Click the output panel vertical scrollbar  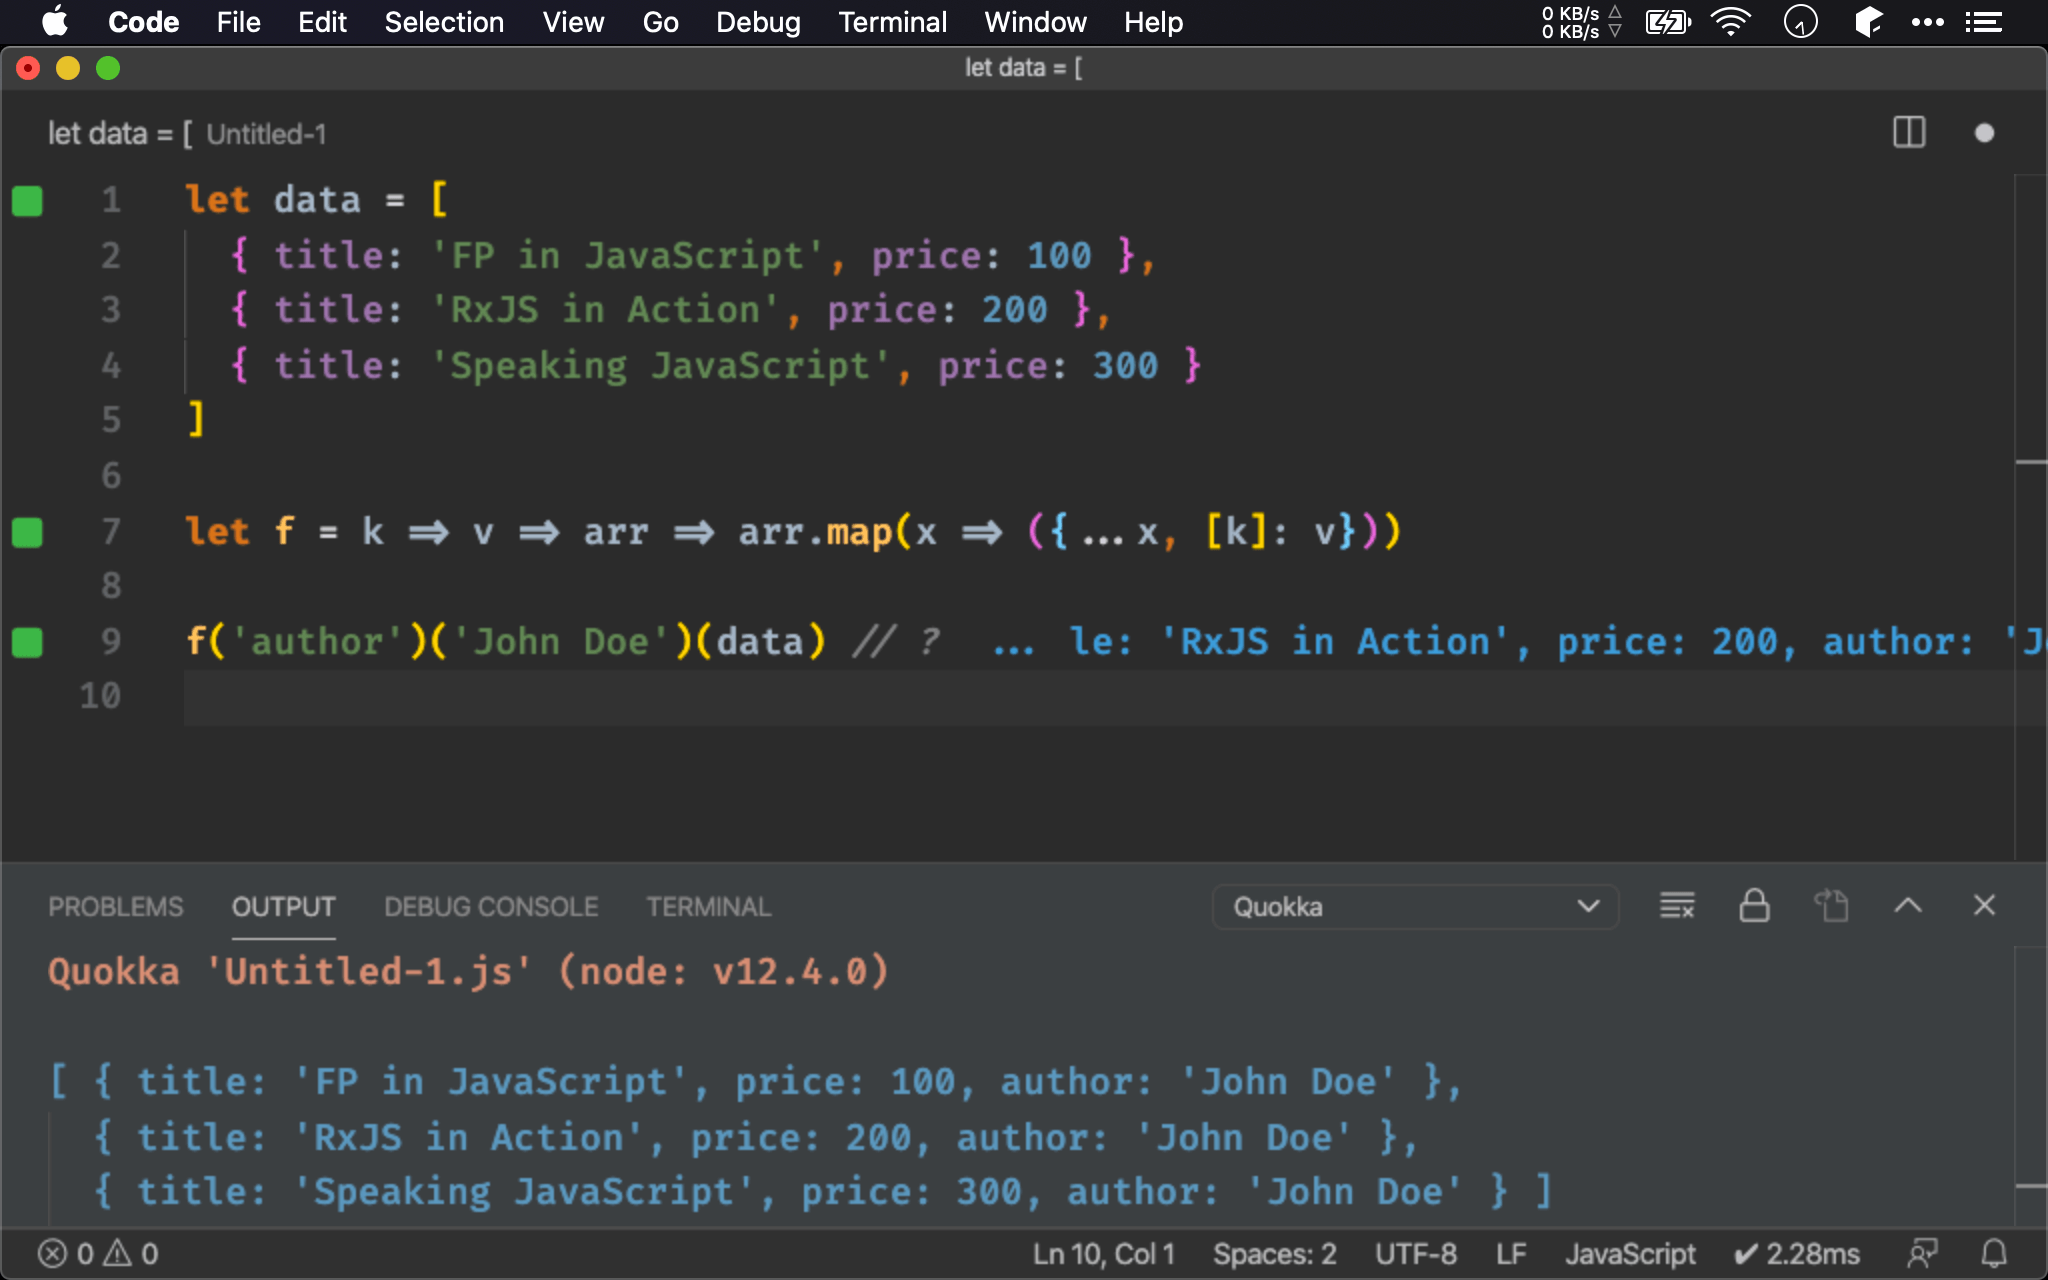2030,1086
